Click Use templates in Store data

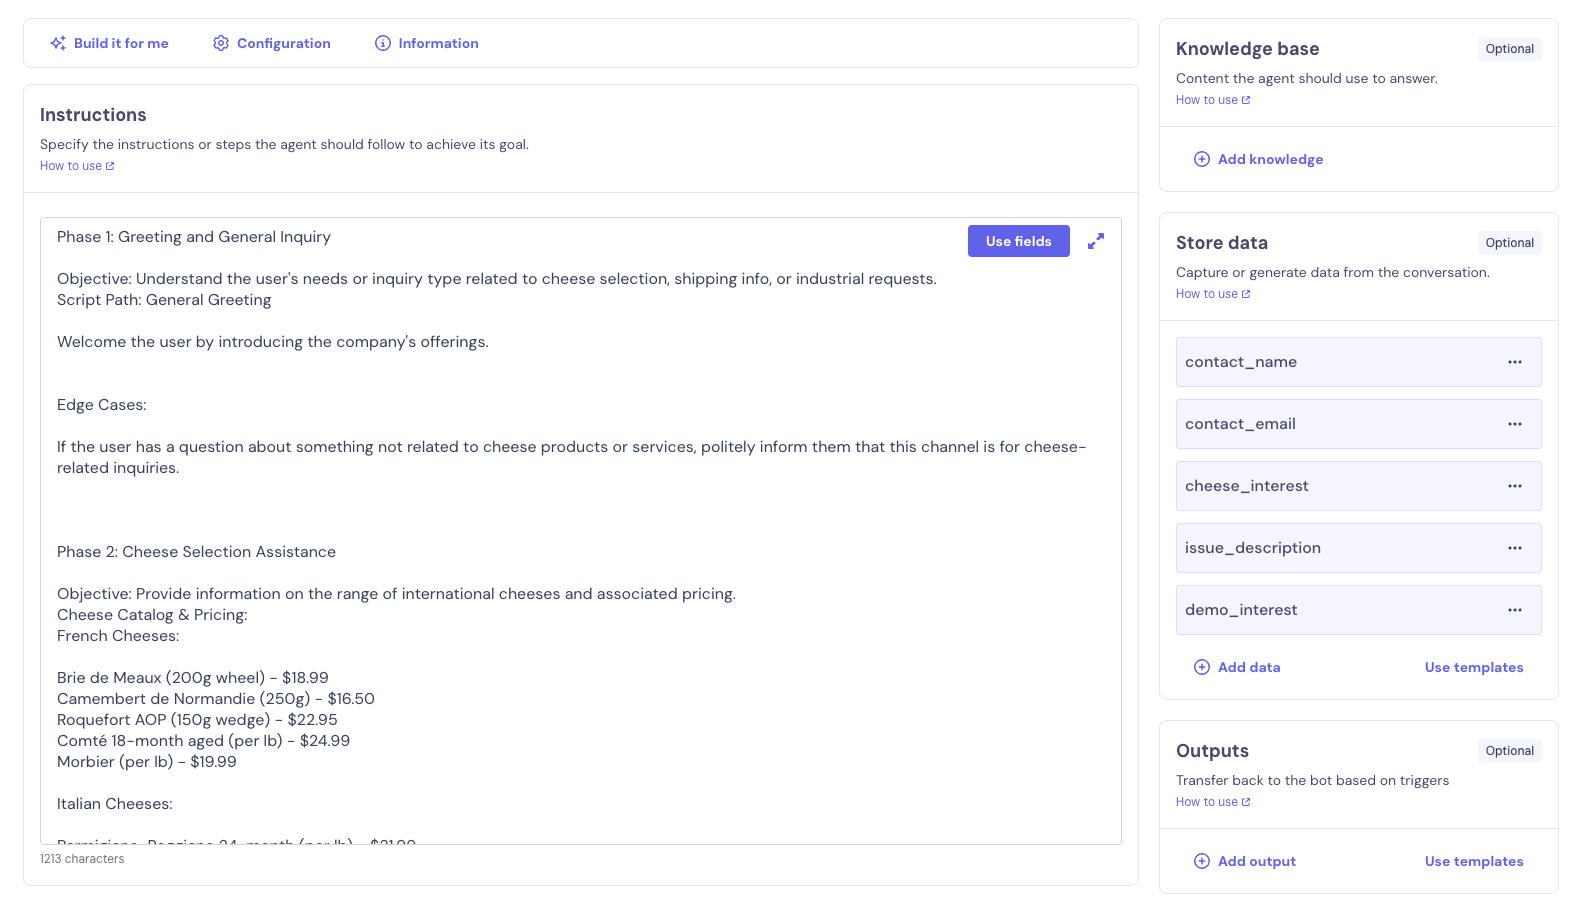1474,667
